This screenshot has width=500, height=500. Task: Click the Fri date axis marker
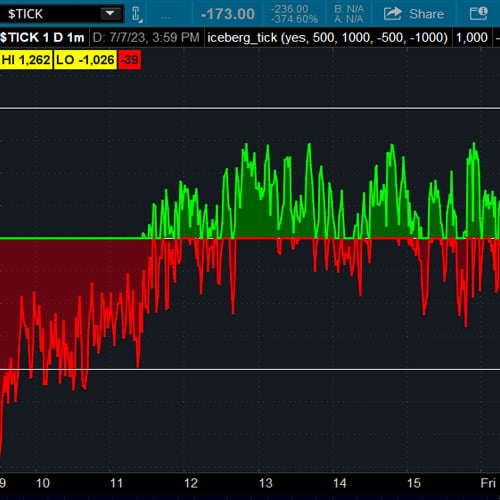(488, 483)
